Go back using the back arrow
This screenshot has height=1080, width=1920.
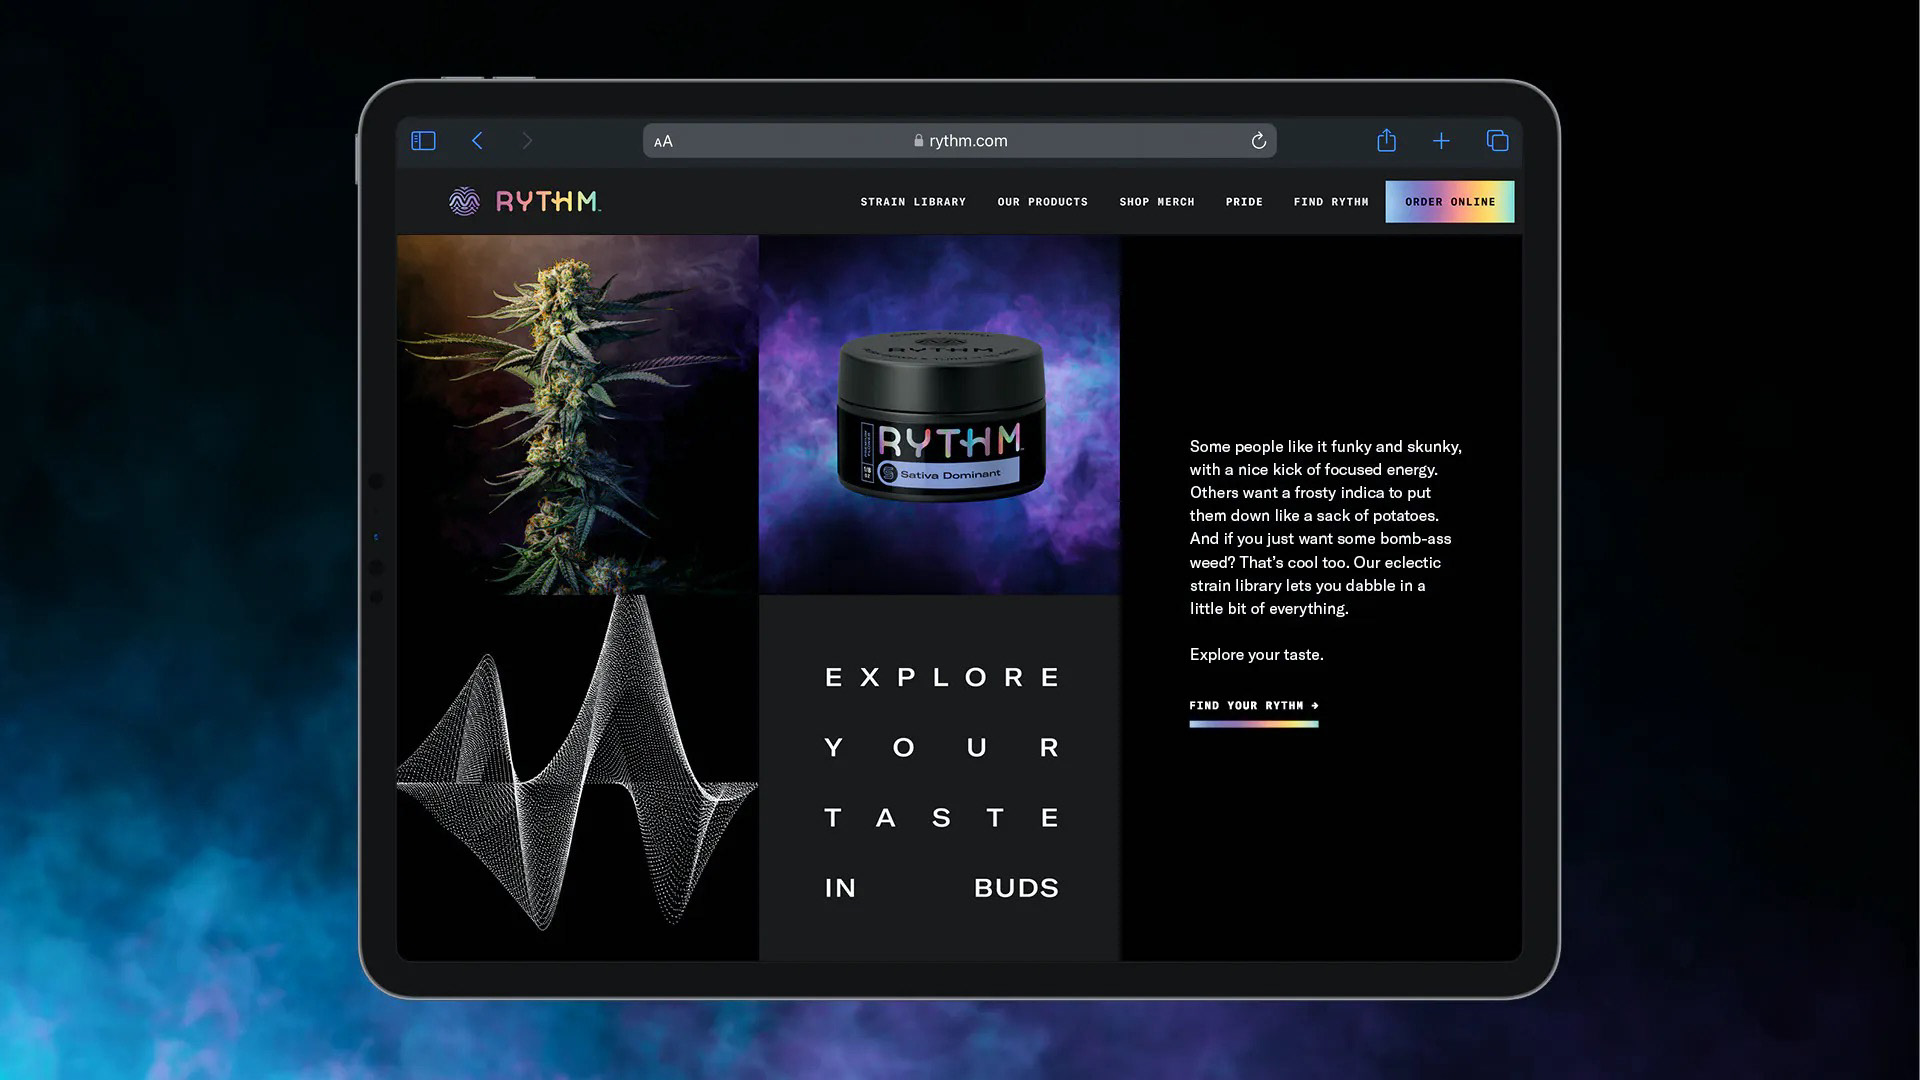coord(477,141)
